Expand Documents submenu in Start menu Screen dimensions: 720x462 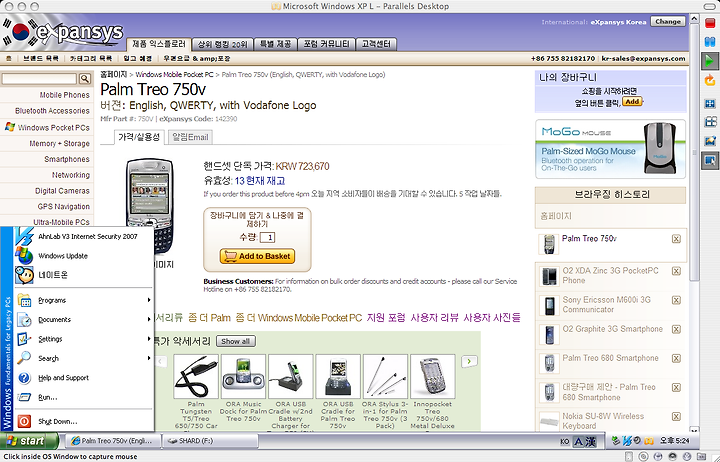(84, 320)
